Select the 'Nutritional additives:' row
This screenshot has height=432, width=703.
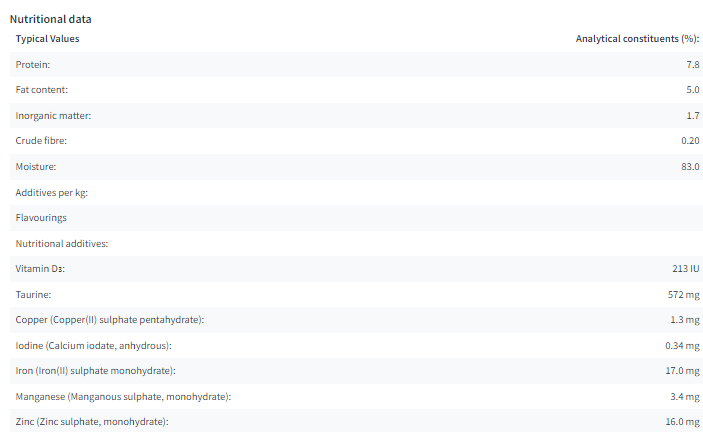[x=356, y=244]
